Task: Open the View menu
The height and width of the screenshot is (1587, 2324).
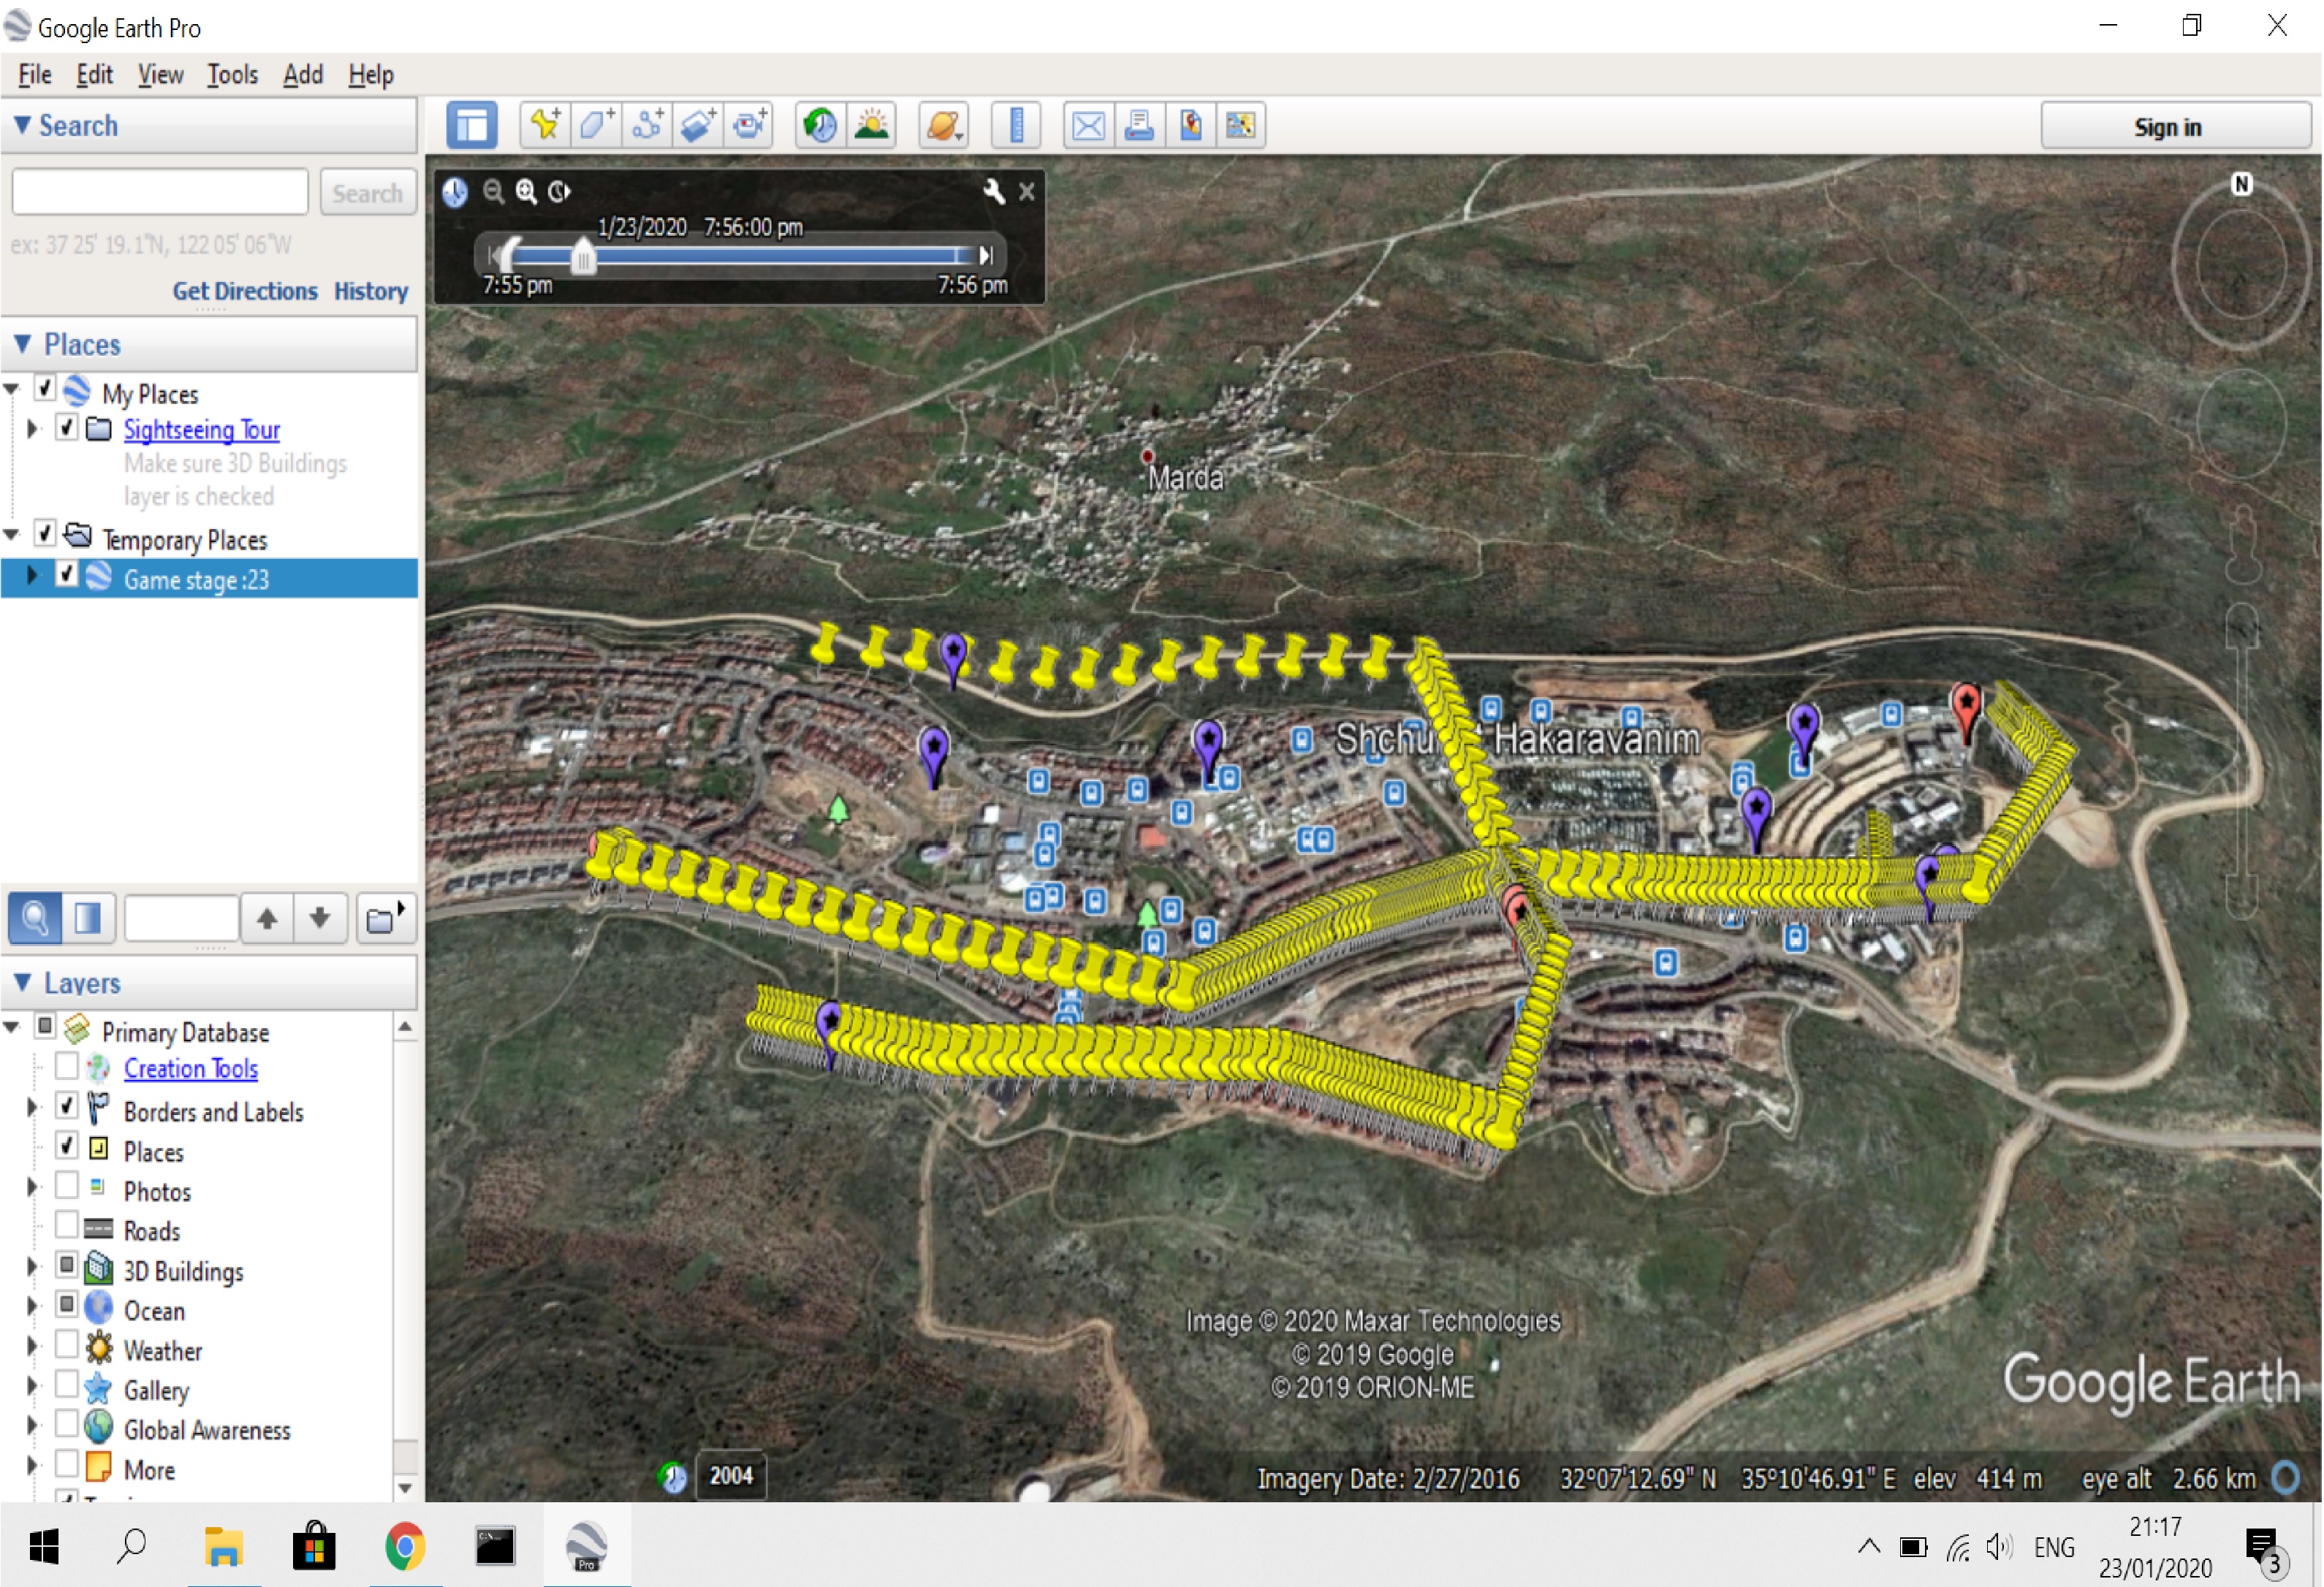Action: 160,75
